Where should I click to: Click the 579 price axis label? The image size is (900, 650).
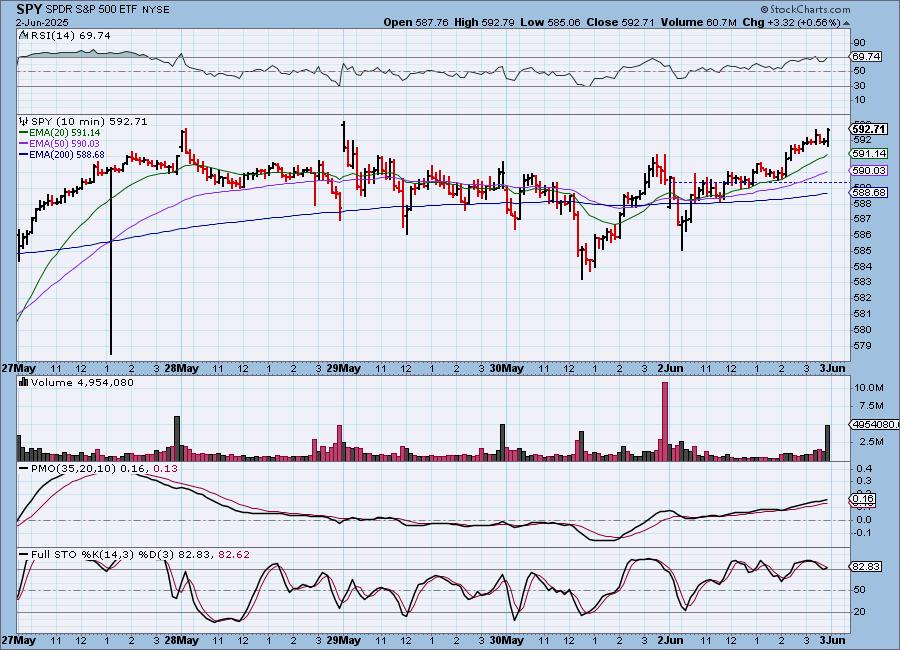coord(863,346)
